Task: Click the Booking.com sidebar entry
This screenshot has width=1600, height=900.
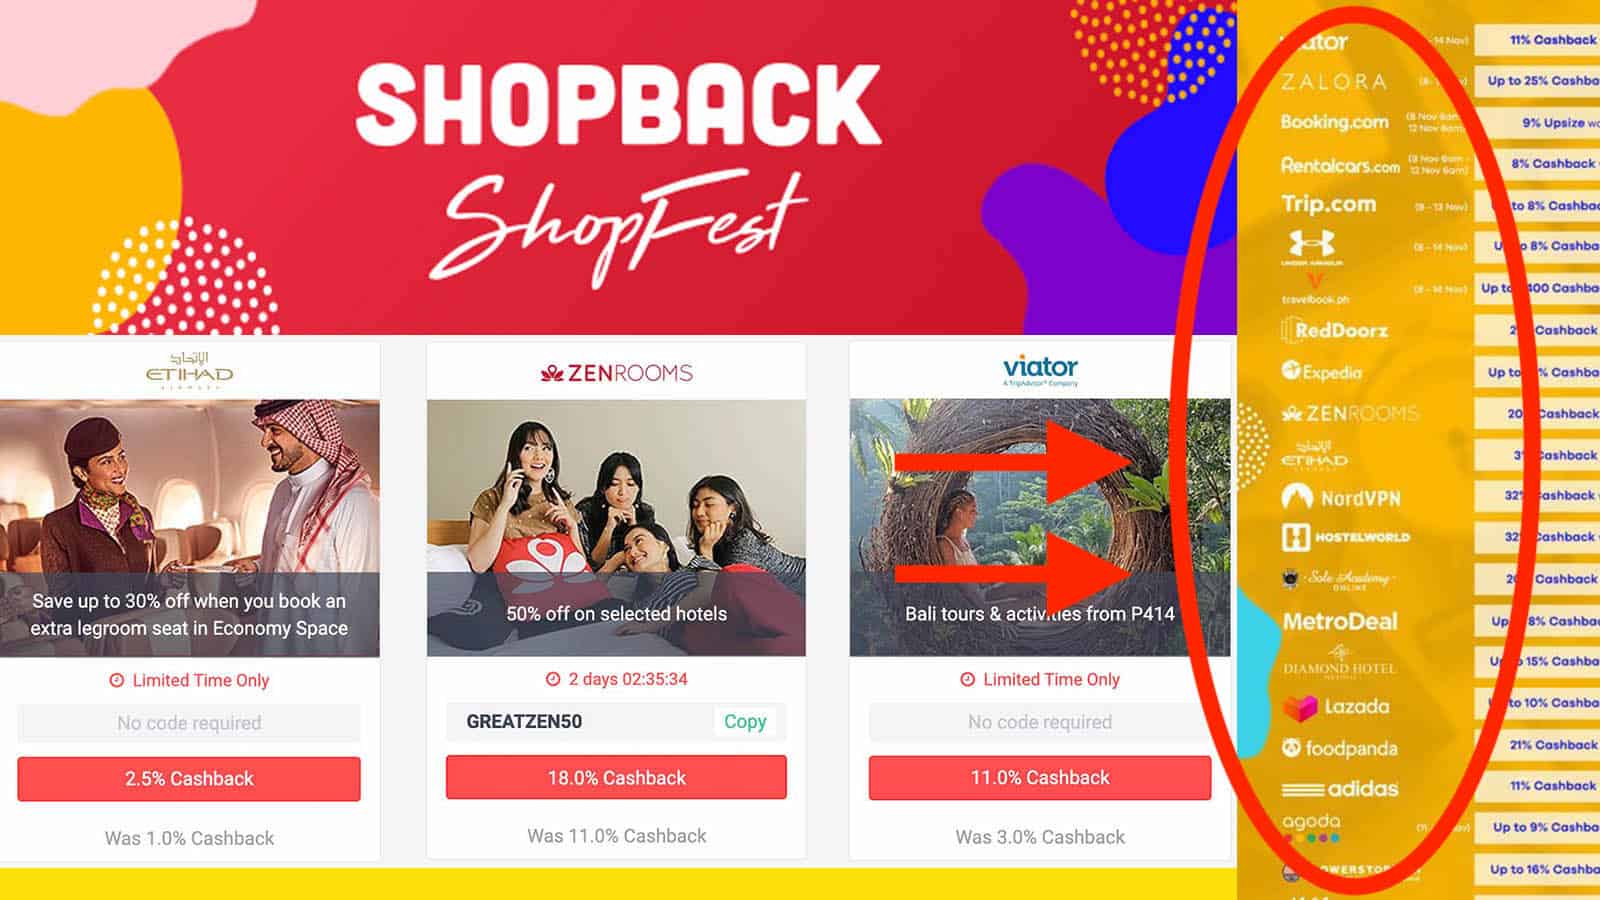Action: pos(1335,122)
